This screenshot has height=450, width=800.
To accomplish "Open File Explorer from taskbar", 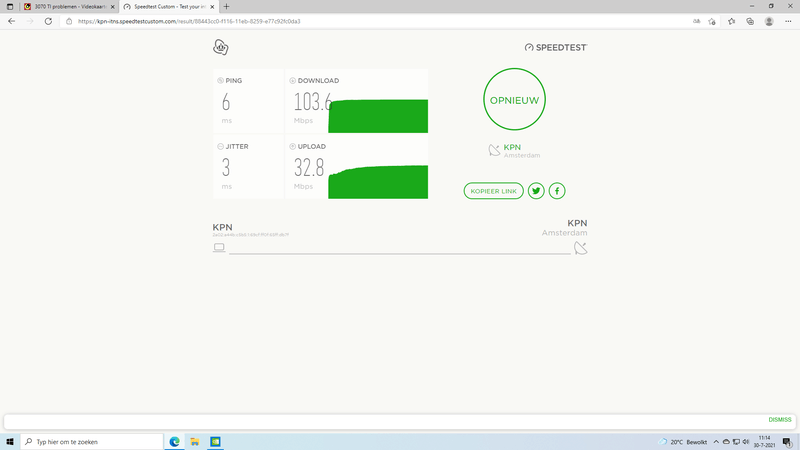I will point(195,442).
